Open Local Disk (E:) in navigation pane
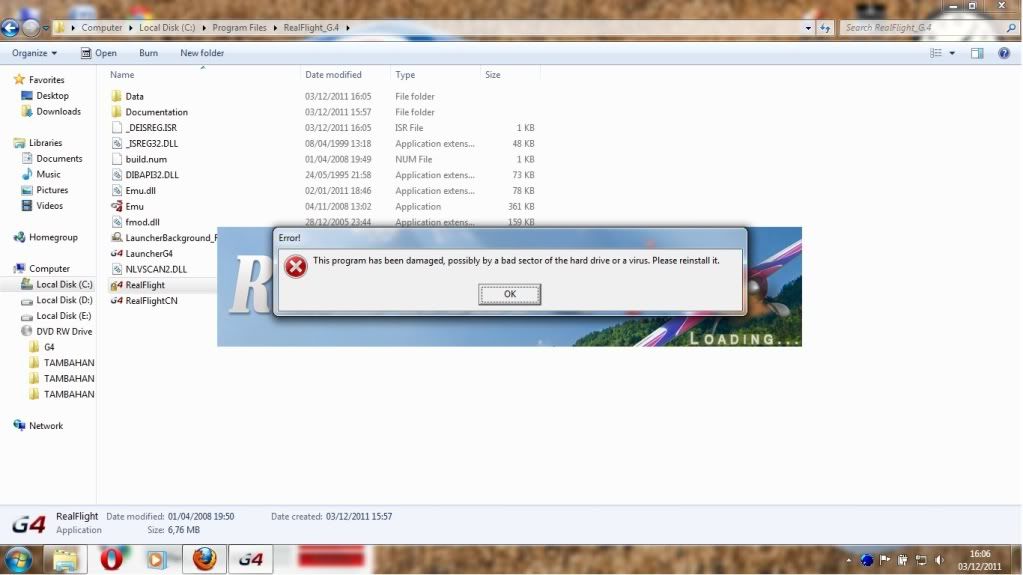Screen dimensions: 1023x575 click(x=63, y=316)
